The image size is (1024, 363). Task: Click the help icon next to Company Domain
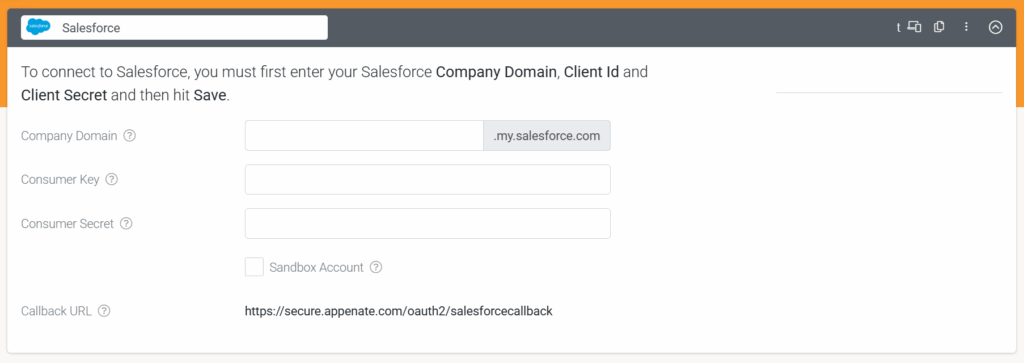click(x=129, y=136)
